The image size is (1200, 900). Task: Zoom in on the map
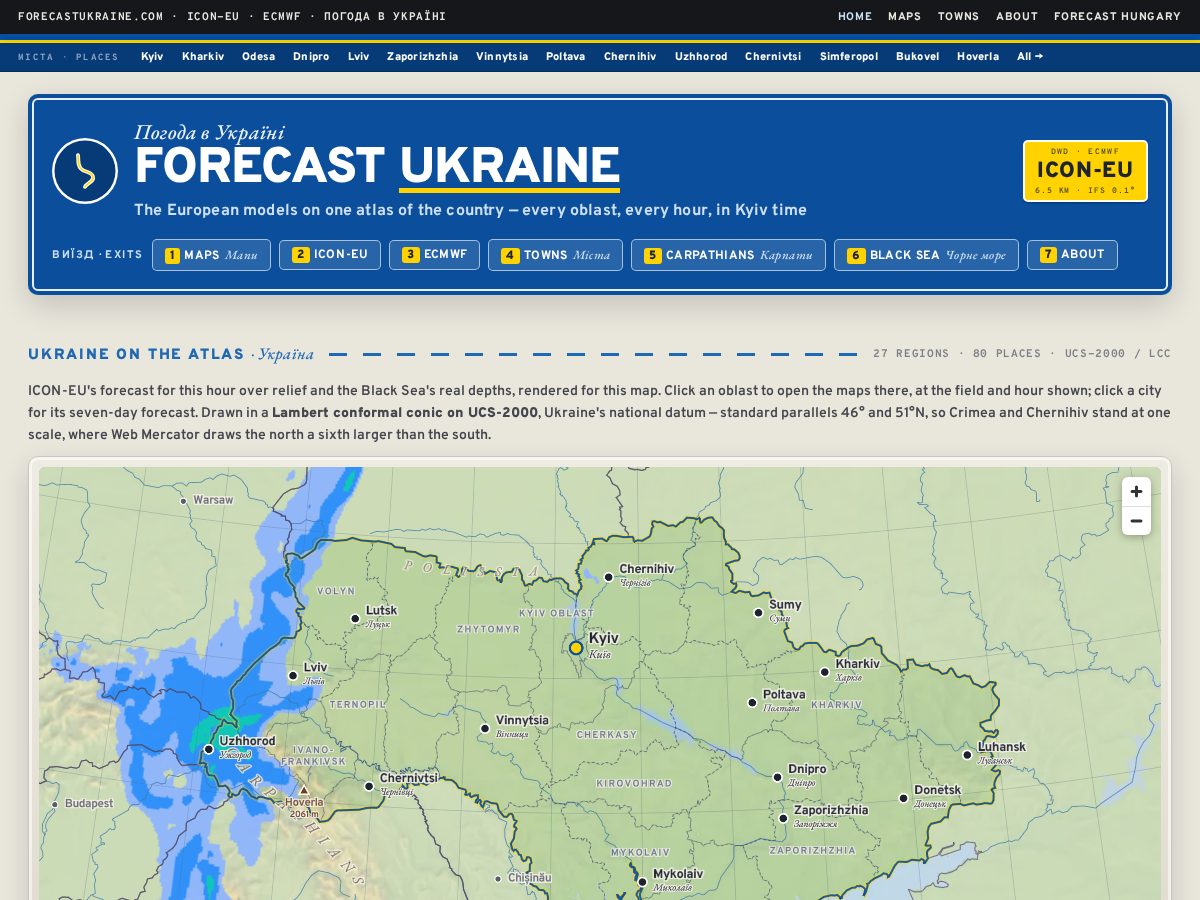pyautogui.click(x=1136, y=492)
